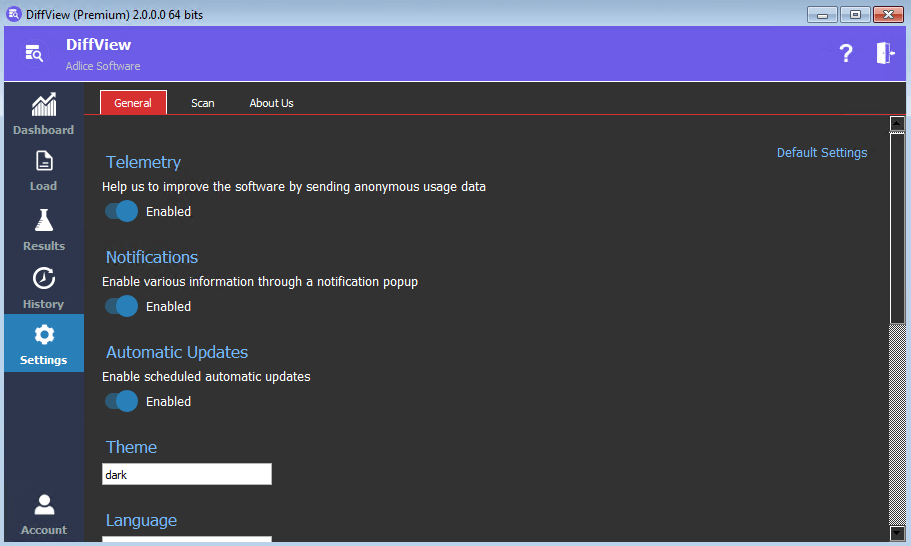911x546 pixels.
Task: Toggle Automatic Updates switch off
Action: pos(121,401)
